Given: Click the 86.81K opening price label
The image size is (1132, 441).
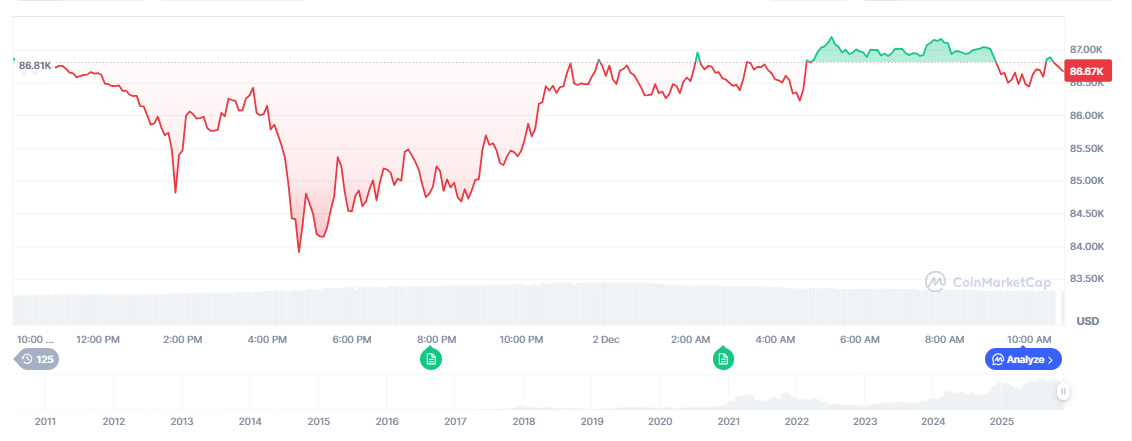Looking at the screenshot, I should point(35,65).
